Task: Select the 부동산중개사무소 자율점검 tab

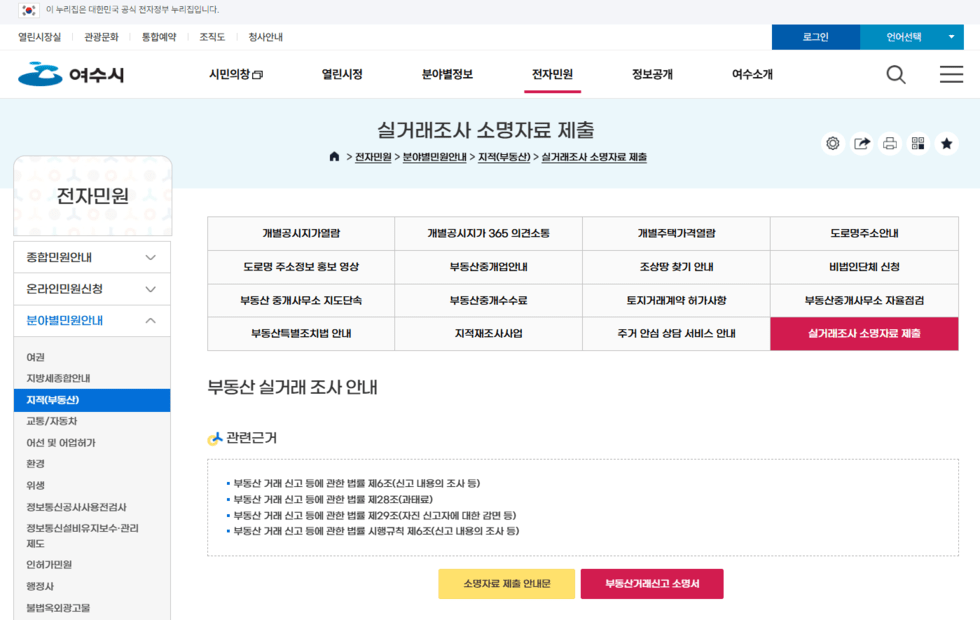Action: click(864, 301)
